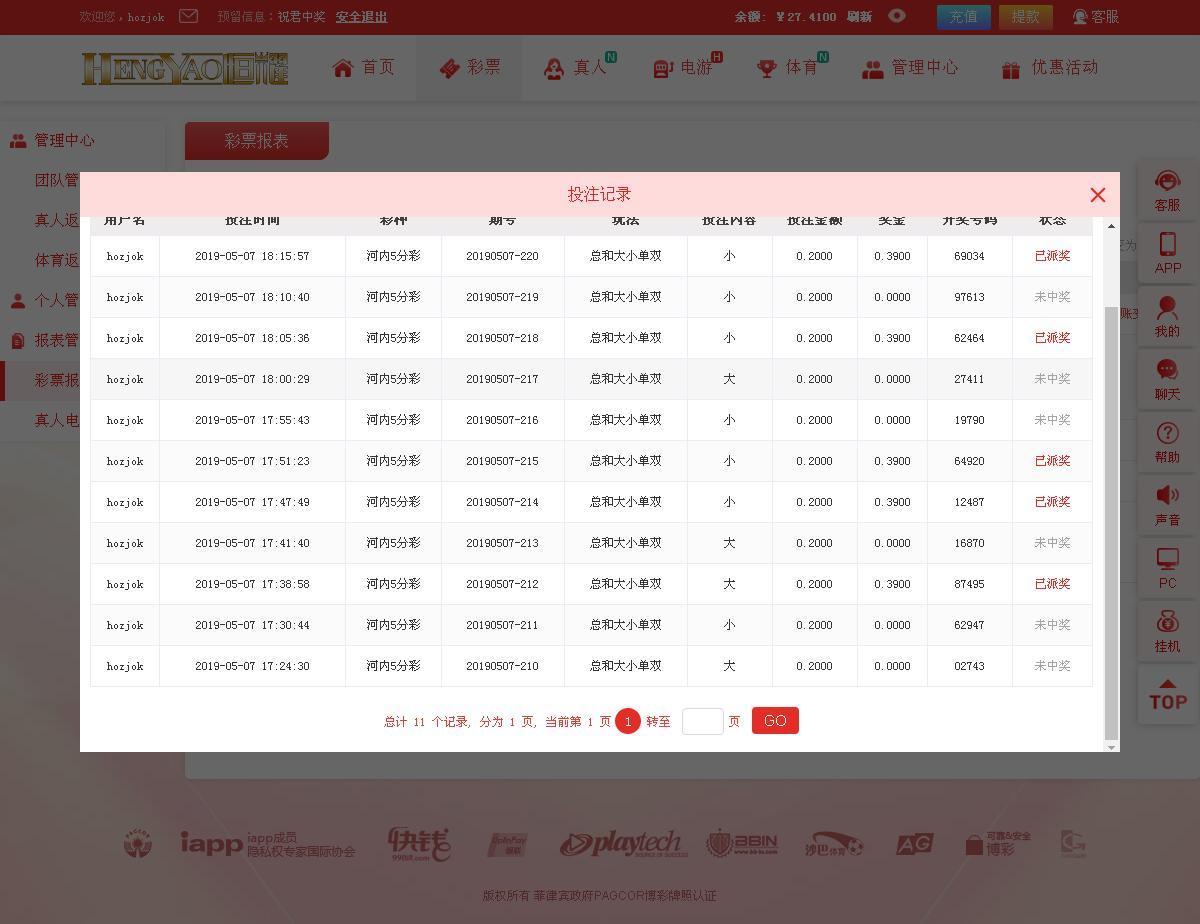Go to 首页 home menu
The image size is (1200, 924).
pyautogui.click(x=364, y=68)
